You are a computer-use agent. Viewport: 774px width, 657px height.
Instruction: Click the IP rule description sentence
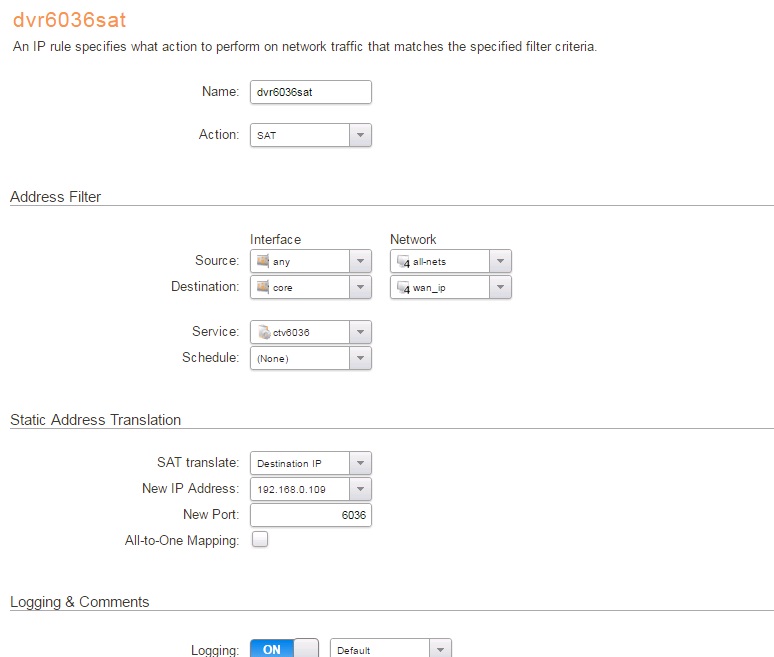pos(305,46)
